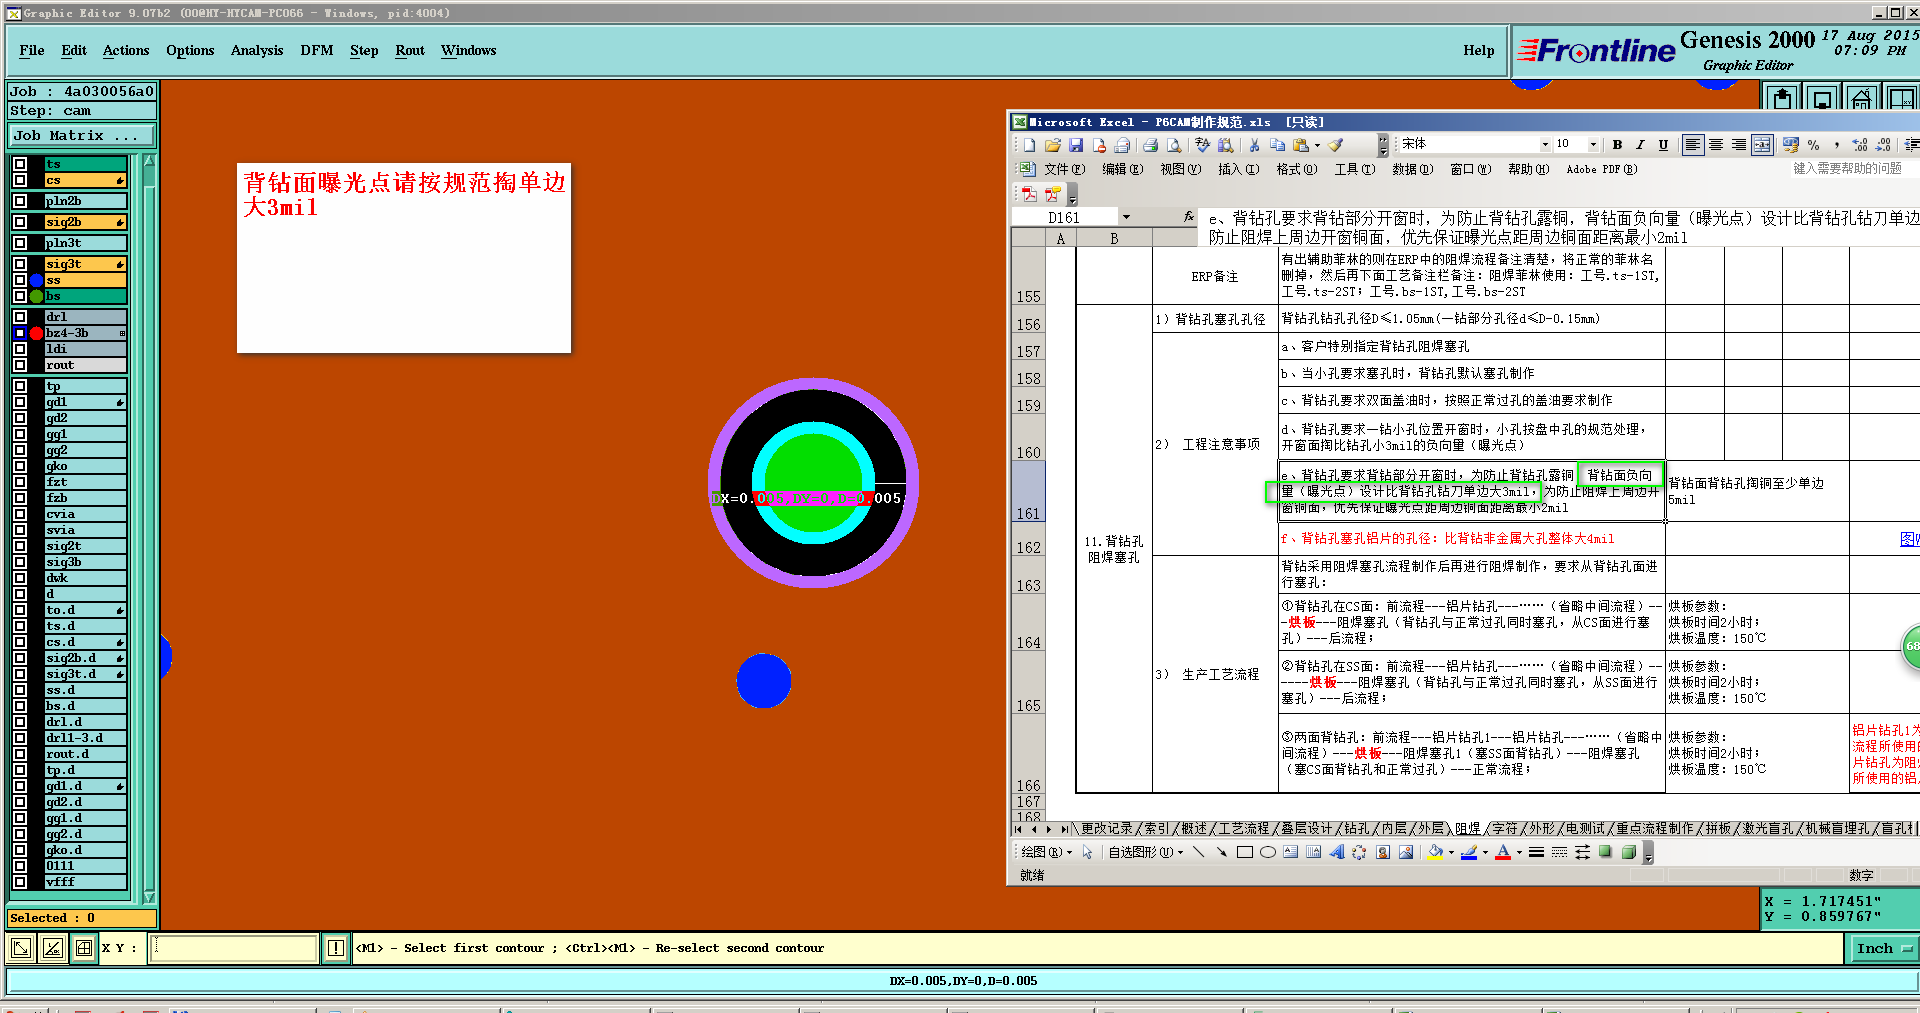This screenshot has width=1920, height=1013.
Task: Click the Merge and Center icon
Action: tap(1762, 145)
